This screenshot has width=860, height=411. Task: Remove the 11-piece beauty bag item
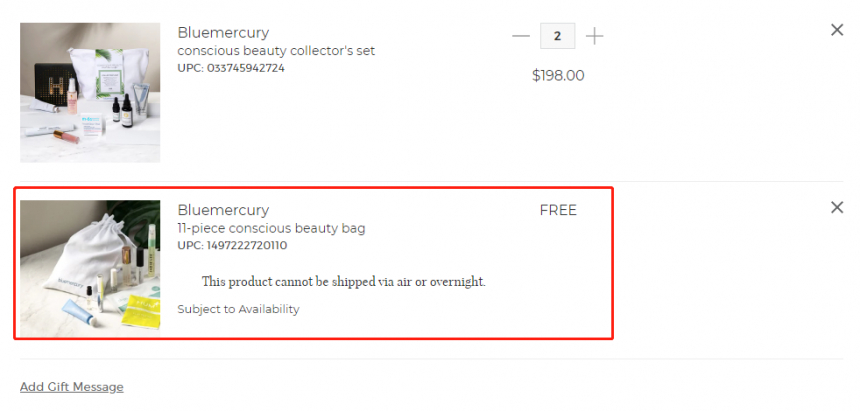point(837,207)
